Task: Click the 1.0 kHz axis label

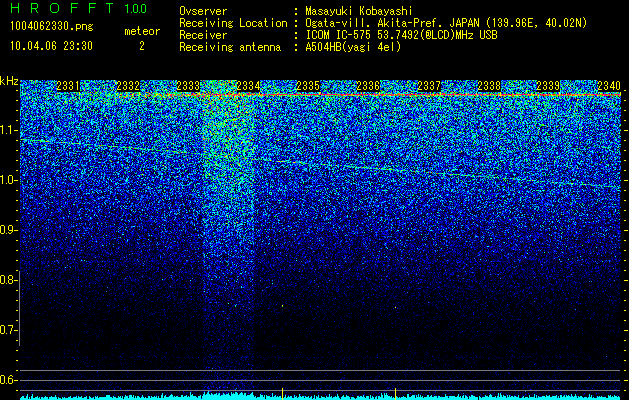Action: 8,180
